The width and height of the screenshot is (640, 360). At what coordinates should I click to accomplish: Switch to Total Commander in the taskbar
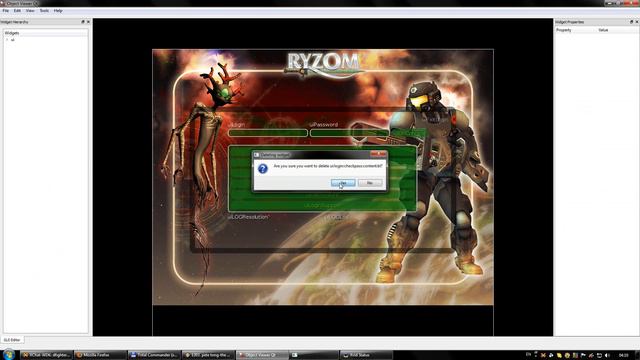pyautogui.click(x=154, y=355)
